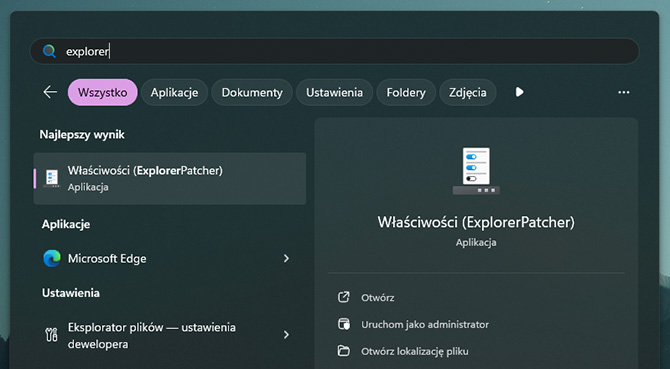Expand Eksplorator plików settings result chevron
The image size is (670, 369).
click(286, 335)
